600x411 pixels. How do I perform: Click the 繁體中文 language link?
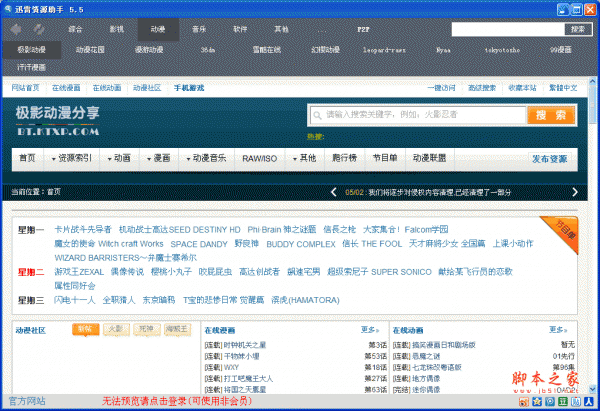[563, 88]
